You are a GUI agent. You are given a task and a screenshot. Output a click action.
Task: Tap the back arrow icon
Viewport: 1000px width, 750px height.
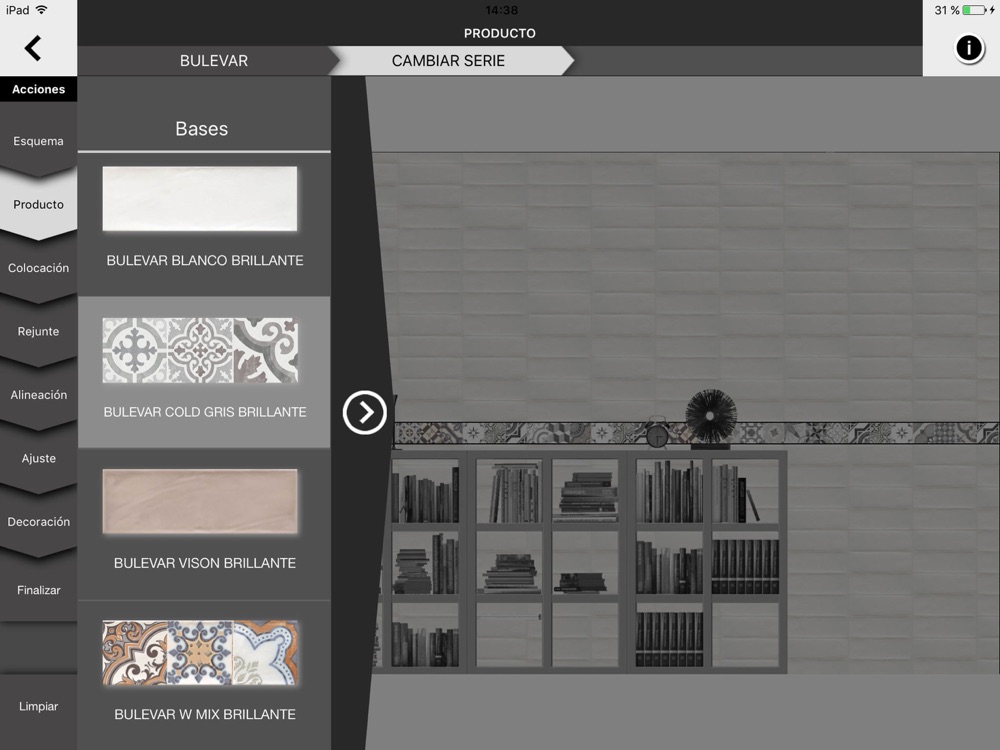pos(33,48)
